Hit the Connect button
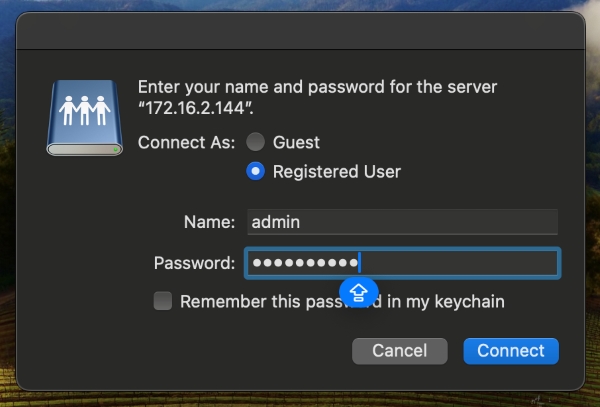The height and width of the screenshot is (407, 600). tap(511, 351)
